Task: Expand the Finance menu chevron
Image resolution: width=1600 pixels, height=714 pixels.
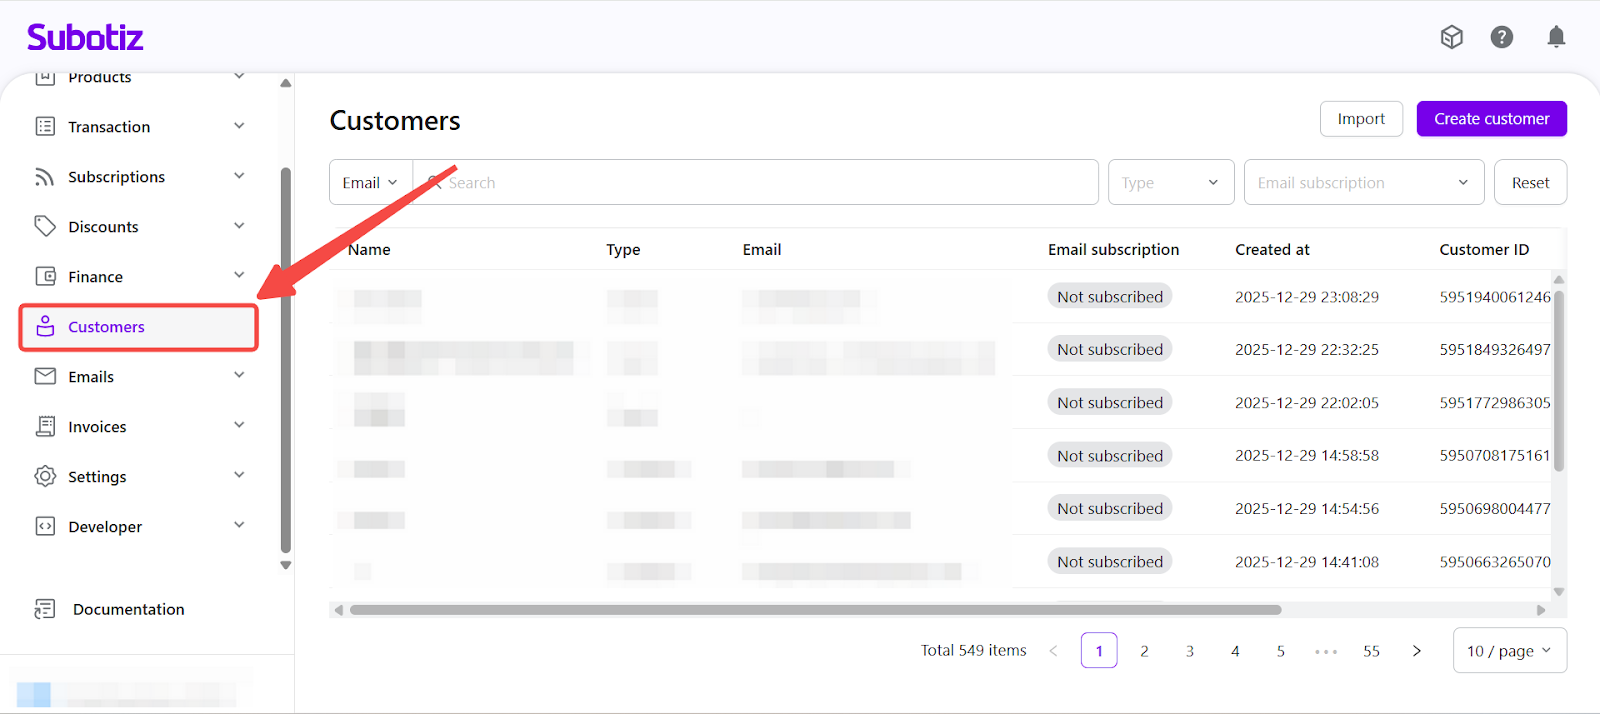Action: tap(239, 276)
